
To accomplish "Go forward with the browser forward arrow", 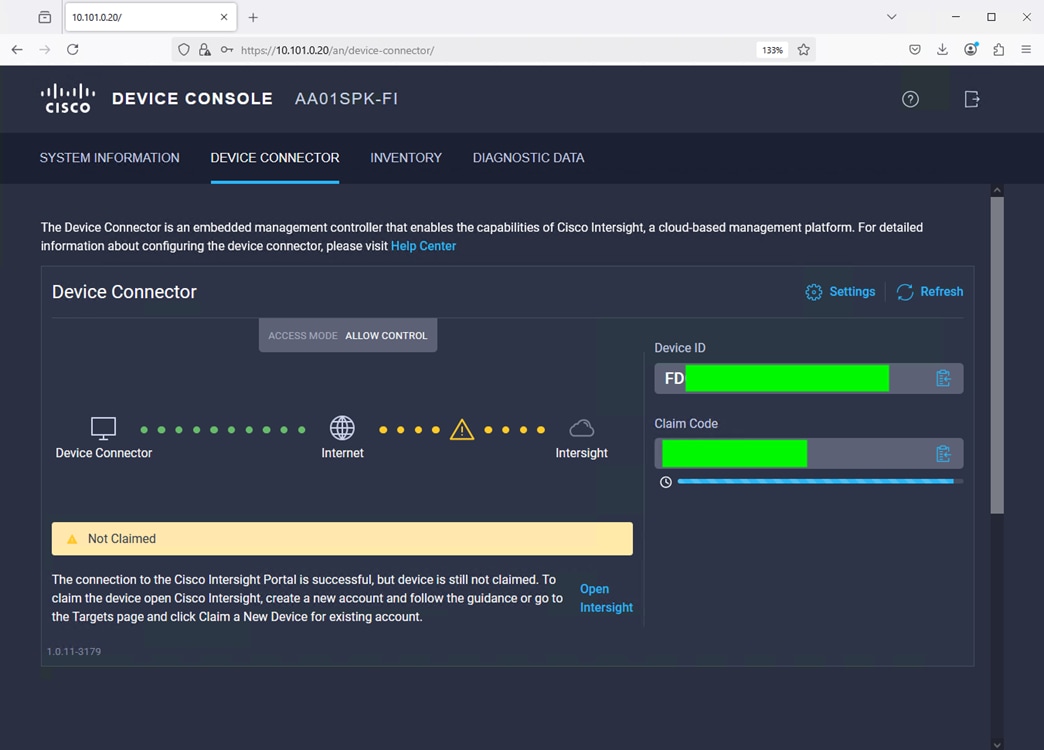I will pyautogui.click(x=45, y=49).
